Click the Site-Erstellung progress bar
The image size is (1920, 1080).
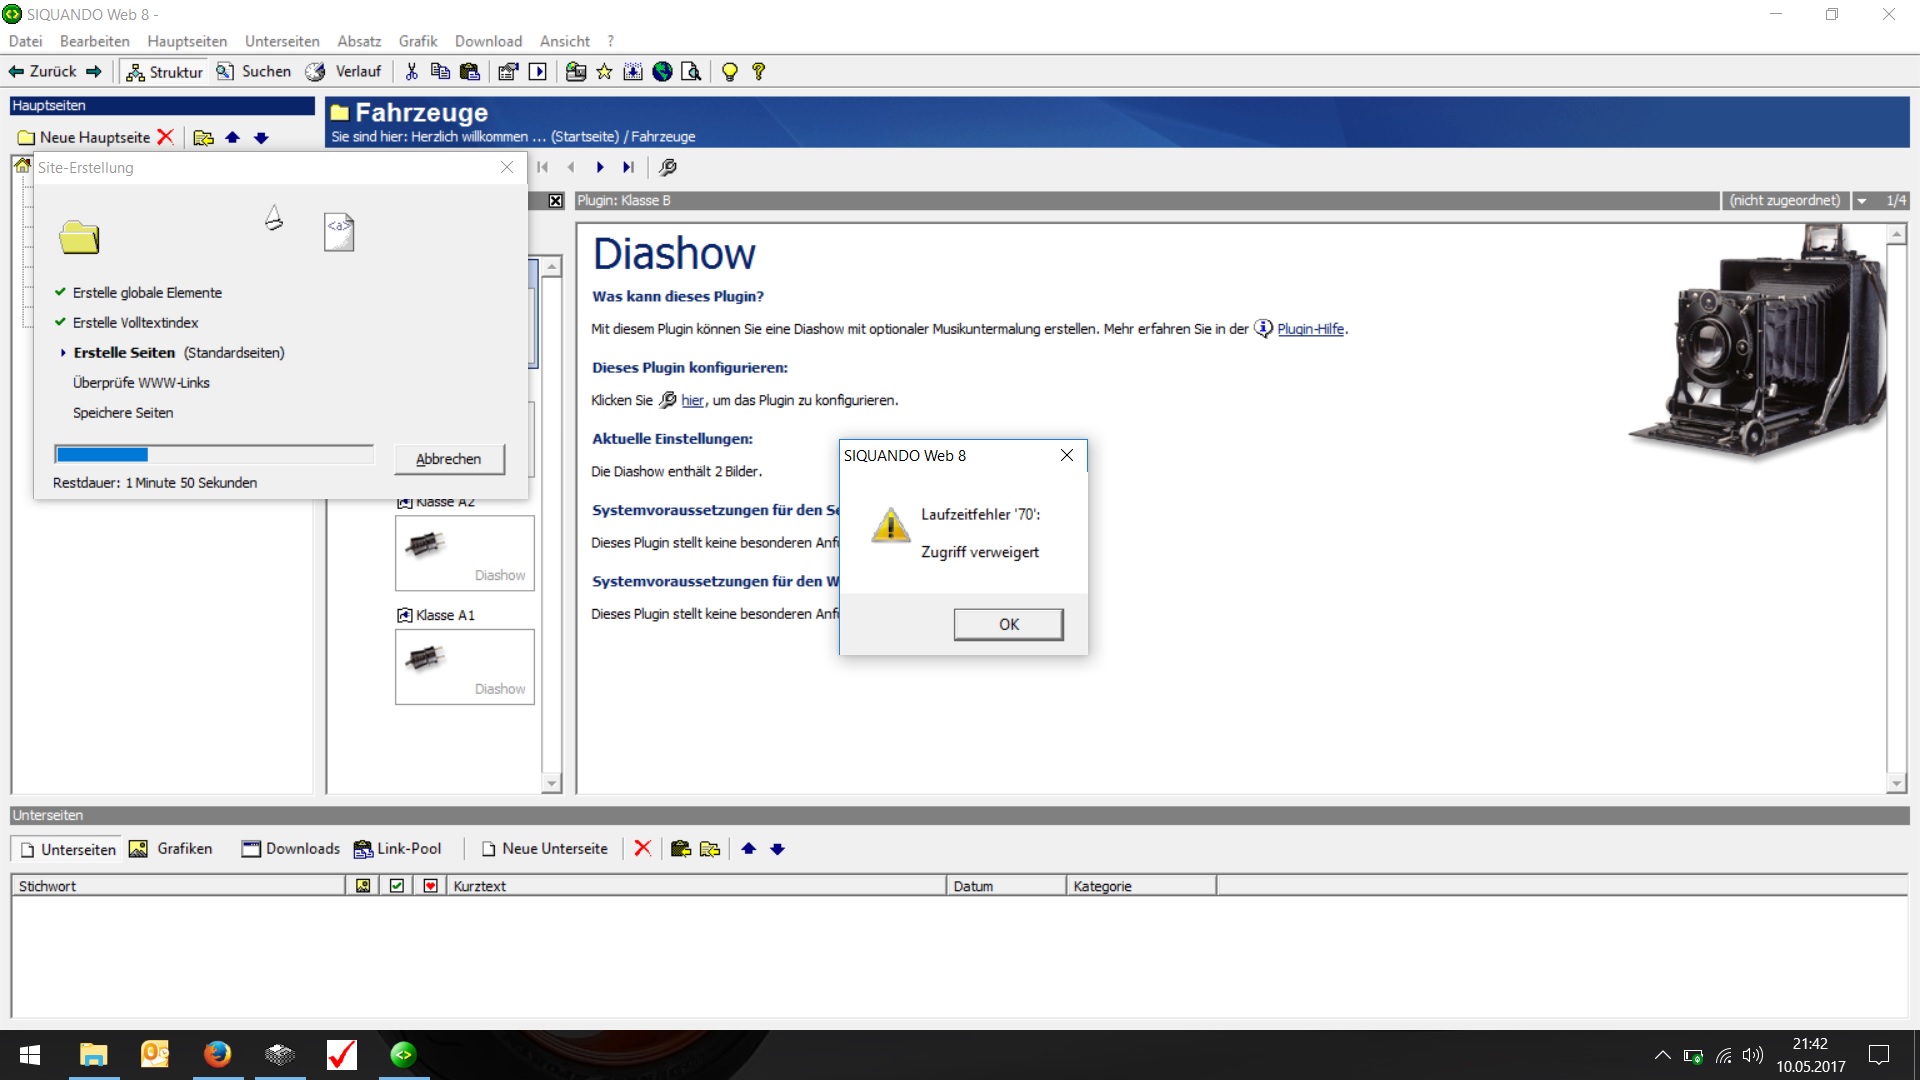214,455
